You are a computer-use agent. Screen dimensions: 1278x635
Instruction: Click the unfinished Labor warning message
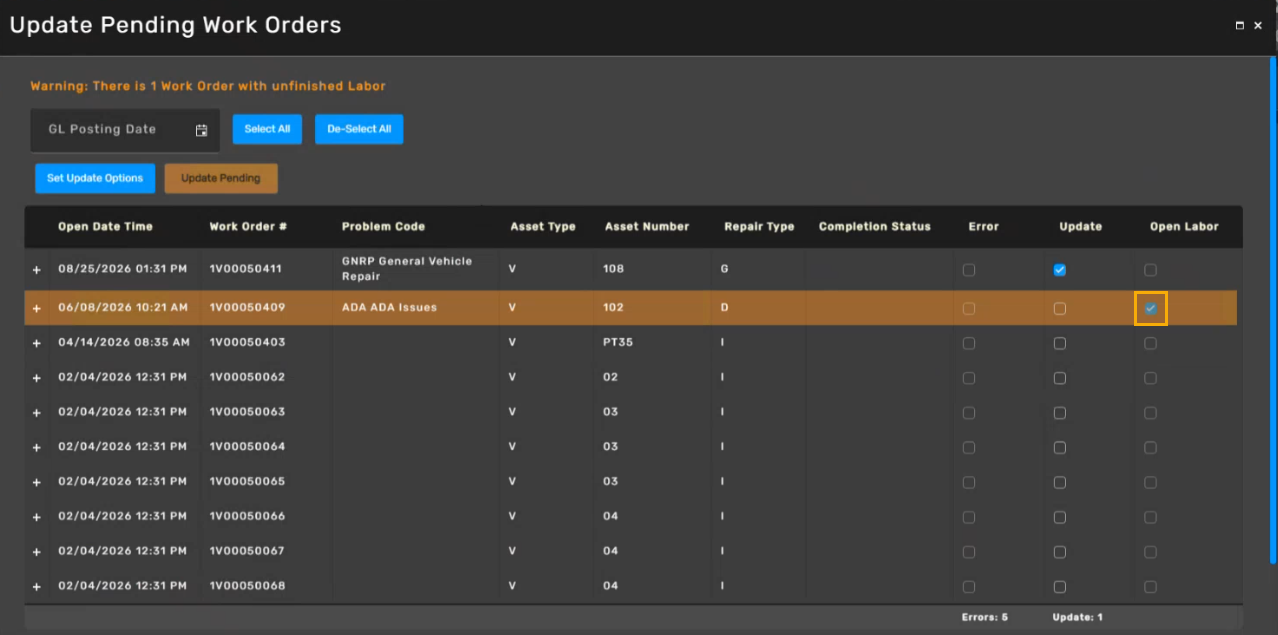point(208,86)
